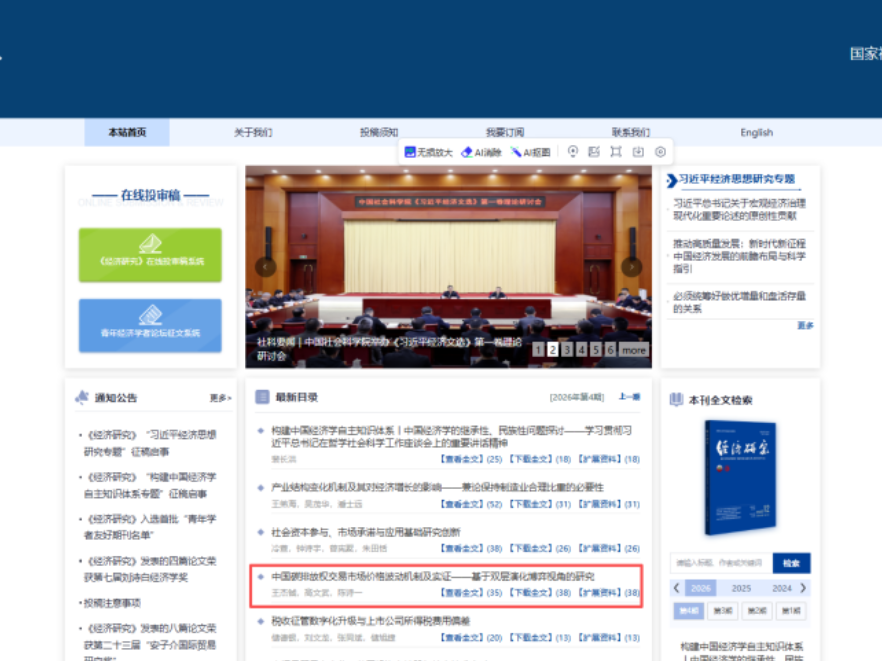
Task: Select year 2025 in year selector
Action: pos(741,588)
